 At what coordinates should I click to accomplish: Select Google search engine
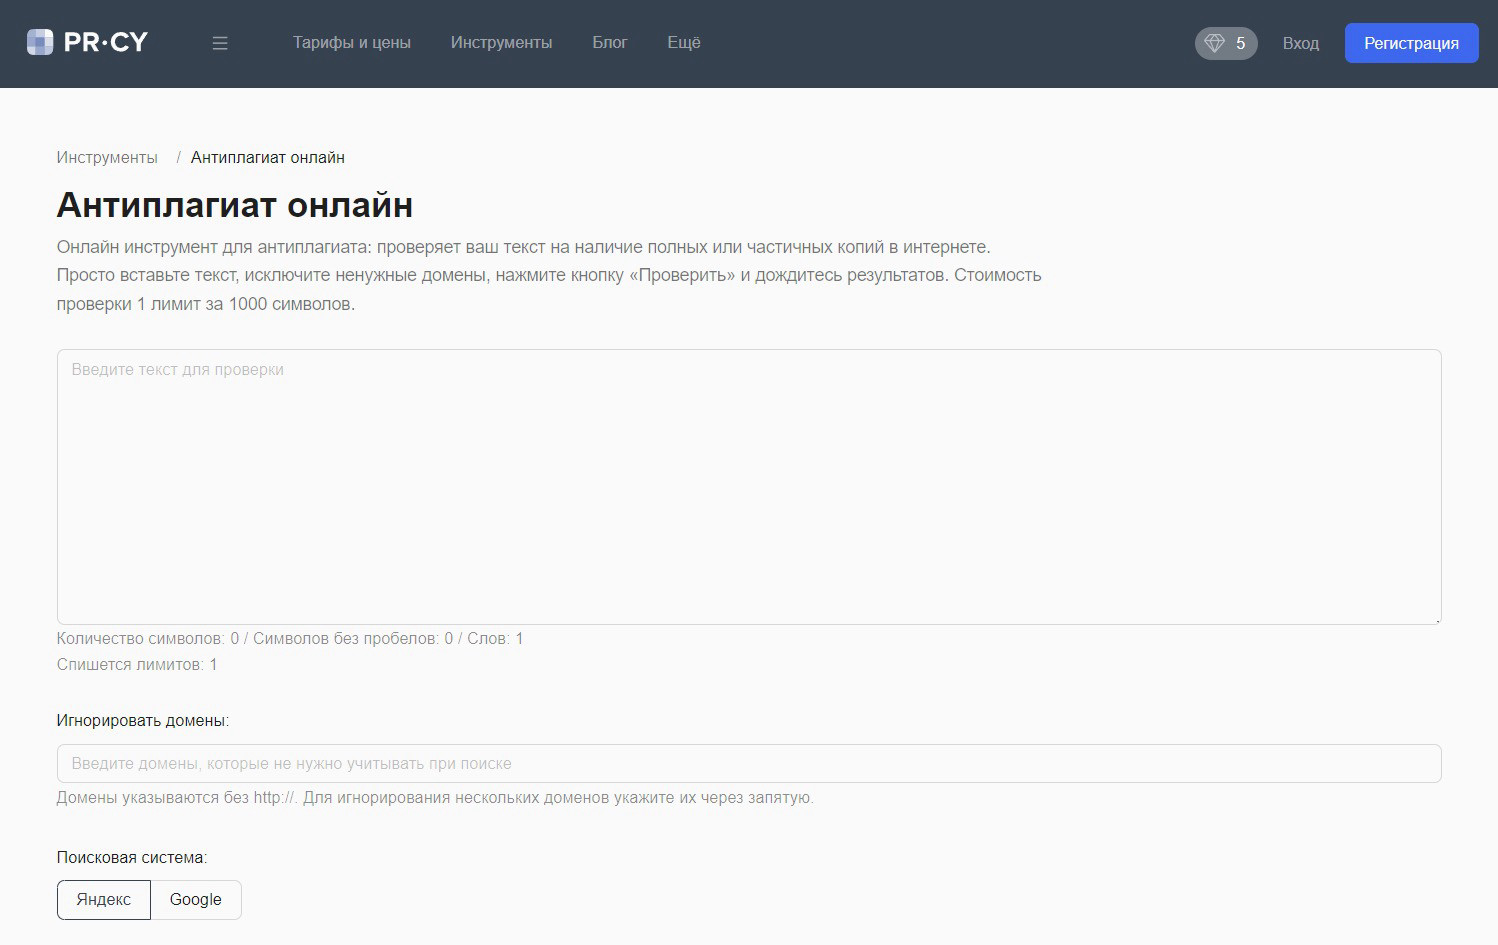[x=196, y=899]
